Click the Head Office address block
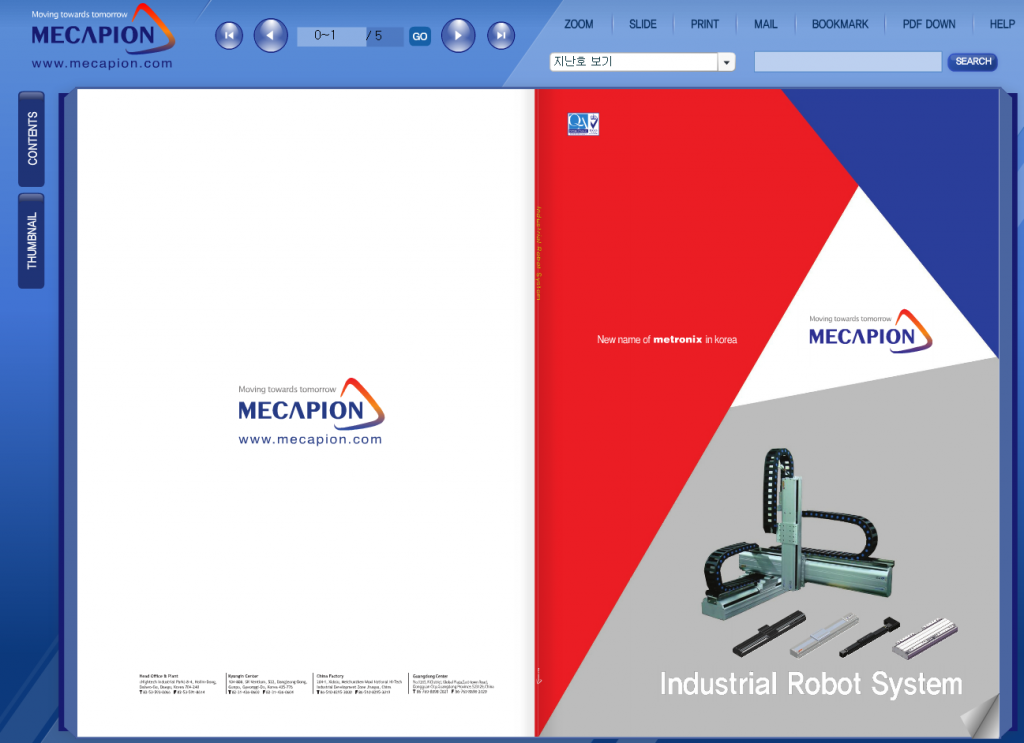 tap(178, 684)
